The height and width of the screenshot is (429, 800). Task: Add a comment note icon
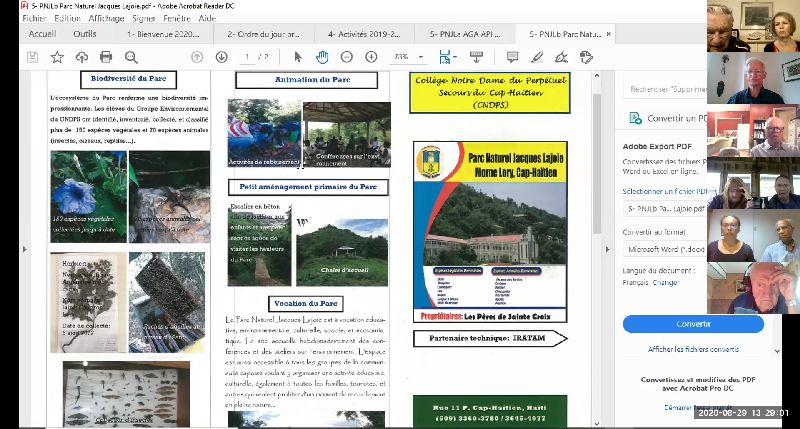coord(512,57)
